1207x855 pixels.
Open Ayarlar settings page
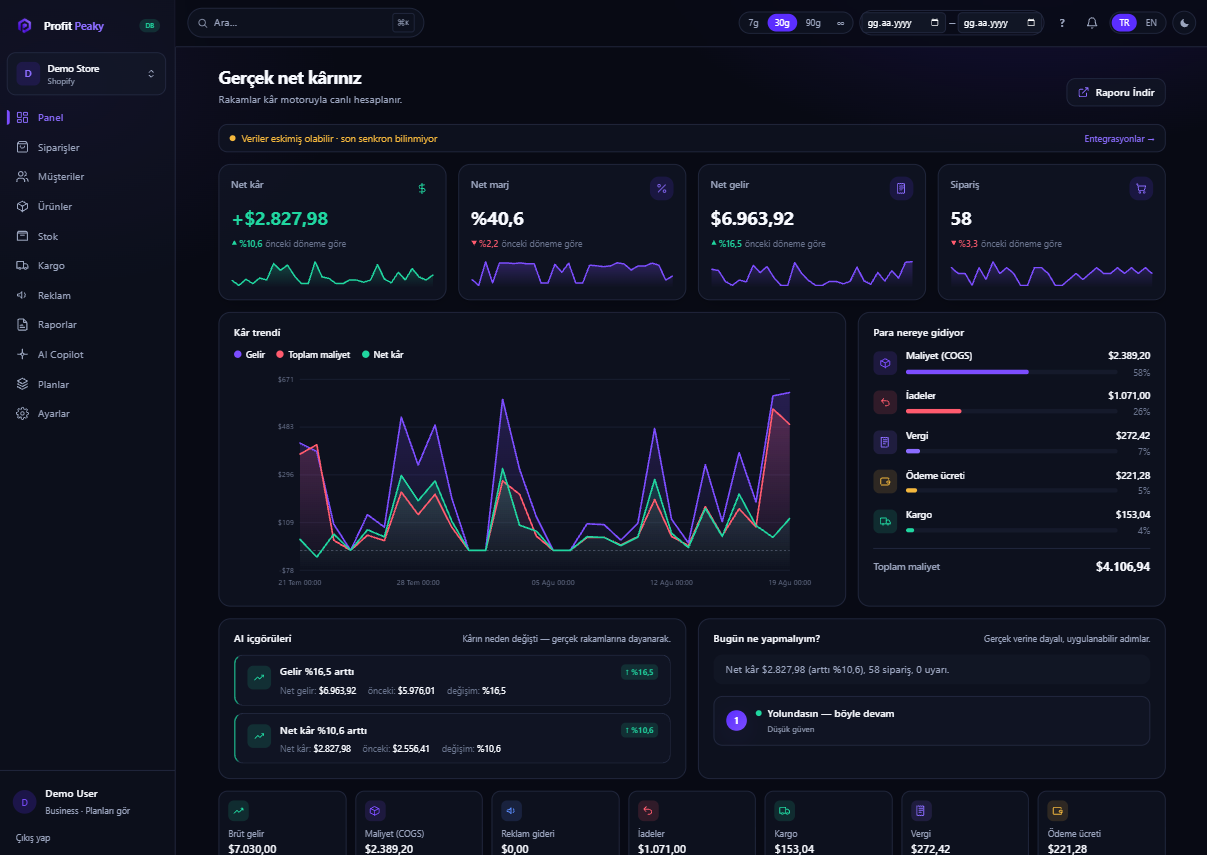point(88,413)
